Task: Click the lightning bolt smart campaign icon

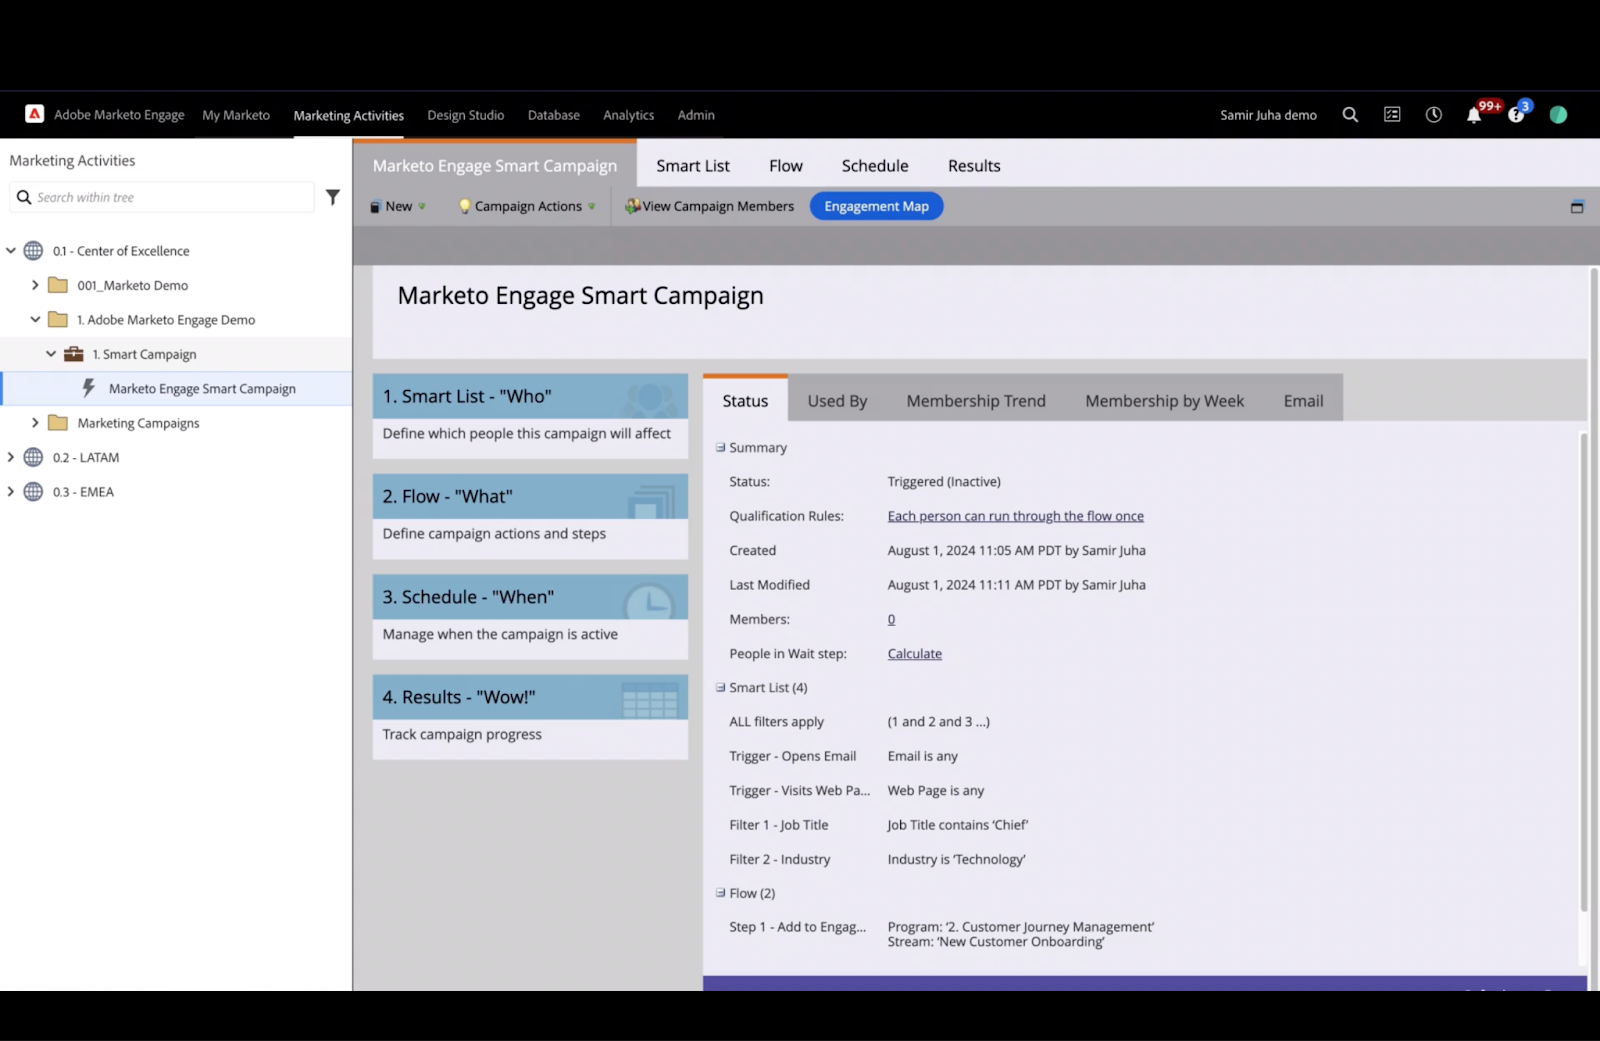Action: pos(89,388)
